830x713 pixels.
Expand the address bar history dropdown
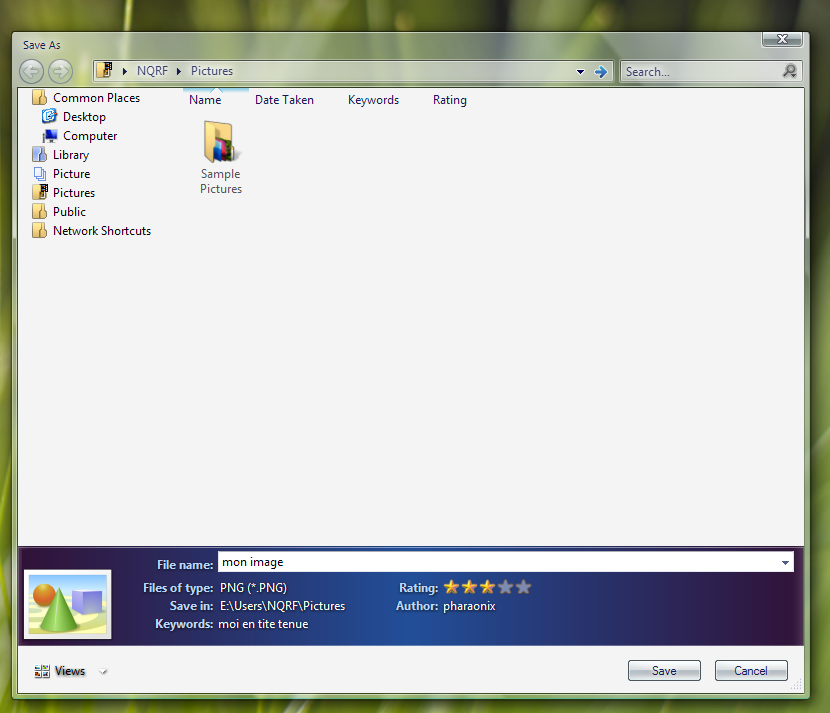580,72
